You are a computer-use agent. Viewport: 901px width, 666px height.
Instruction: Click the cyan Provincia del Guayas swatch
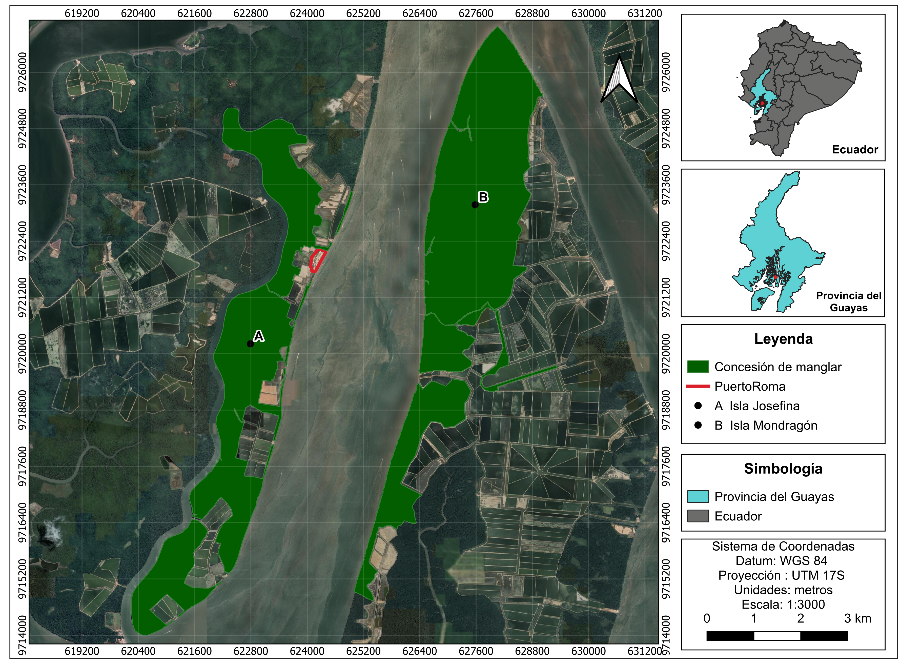pos(698,496)
